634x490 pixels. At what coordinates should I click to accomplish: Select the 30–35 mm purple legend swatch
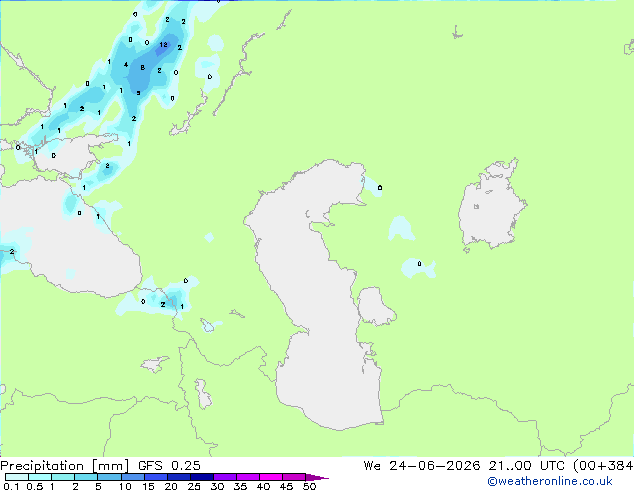click(x=225, y=477)
